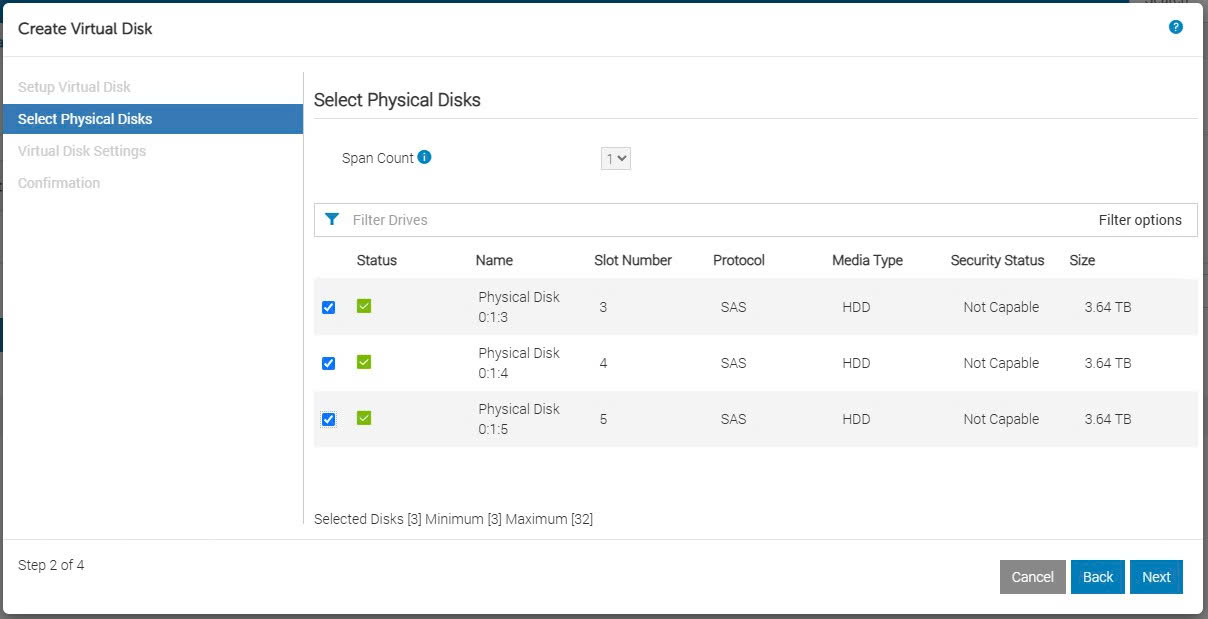Image resolution: width=1208 pixels, height=619 pixels.
Task: Click green status icon for Disk 0:1:3
Action: tap(364, 306)
